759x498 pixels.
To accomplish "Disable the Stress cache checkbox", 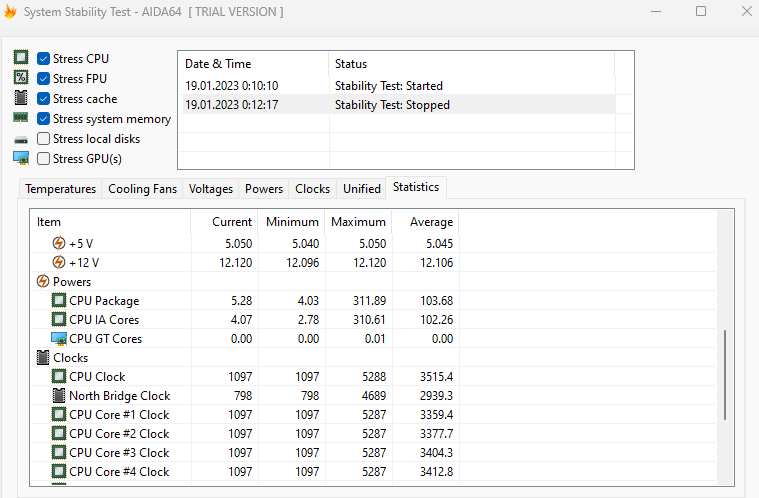I will (x=44, y=99).
